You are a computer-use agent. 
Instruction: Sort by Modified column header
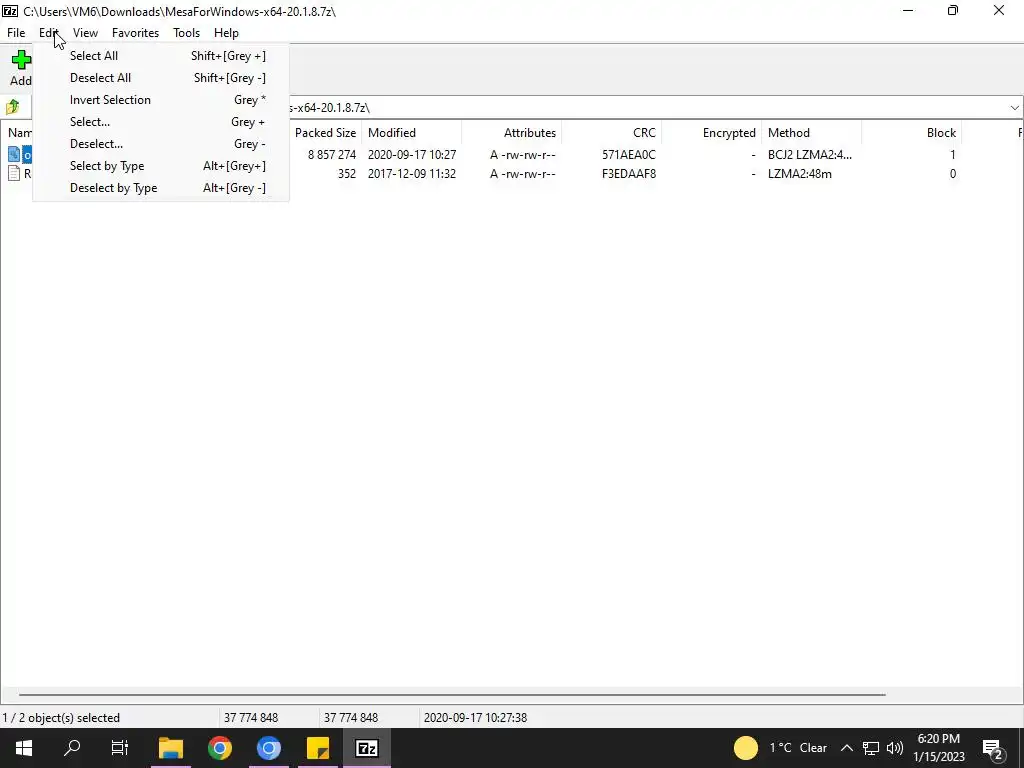411,133
